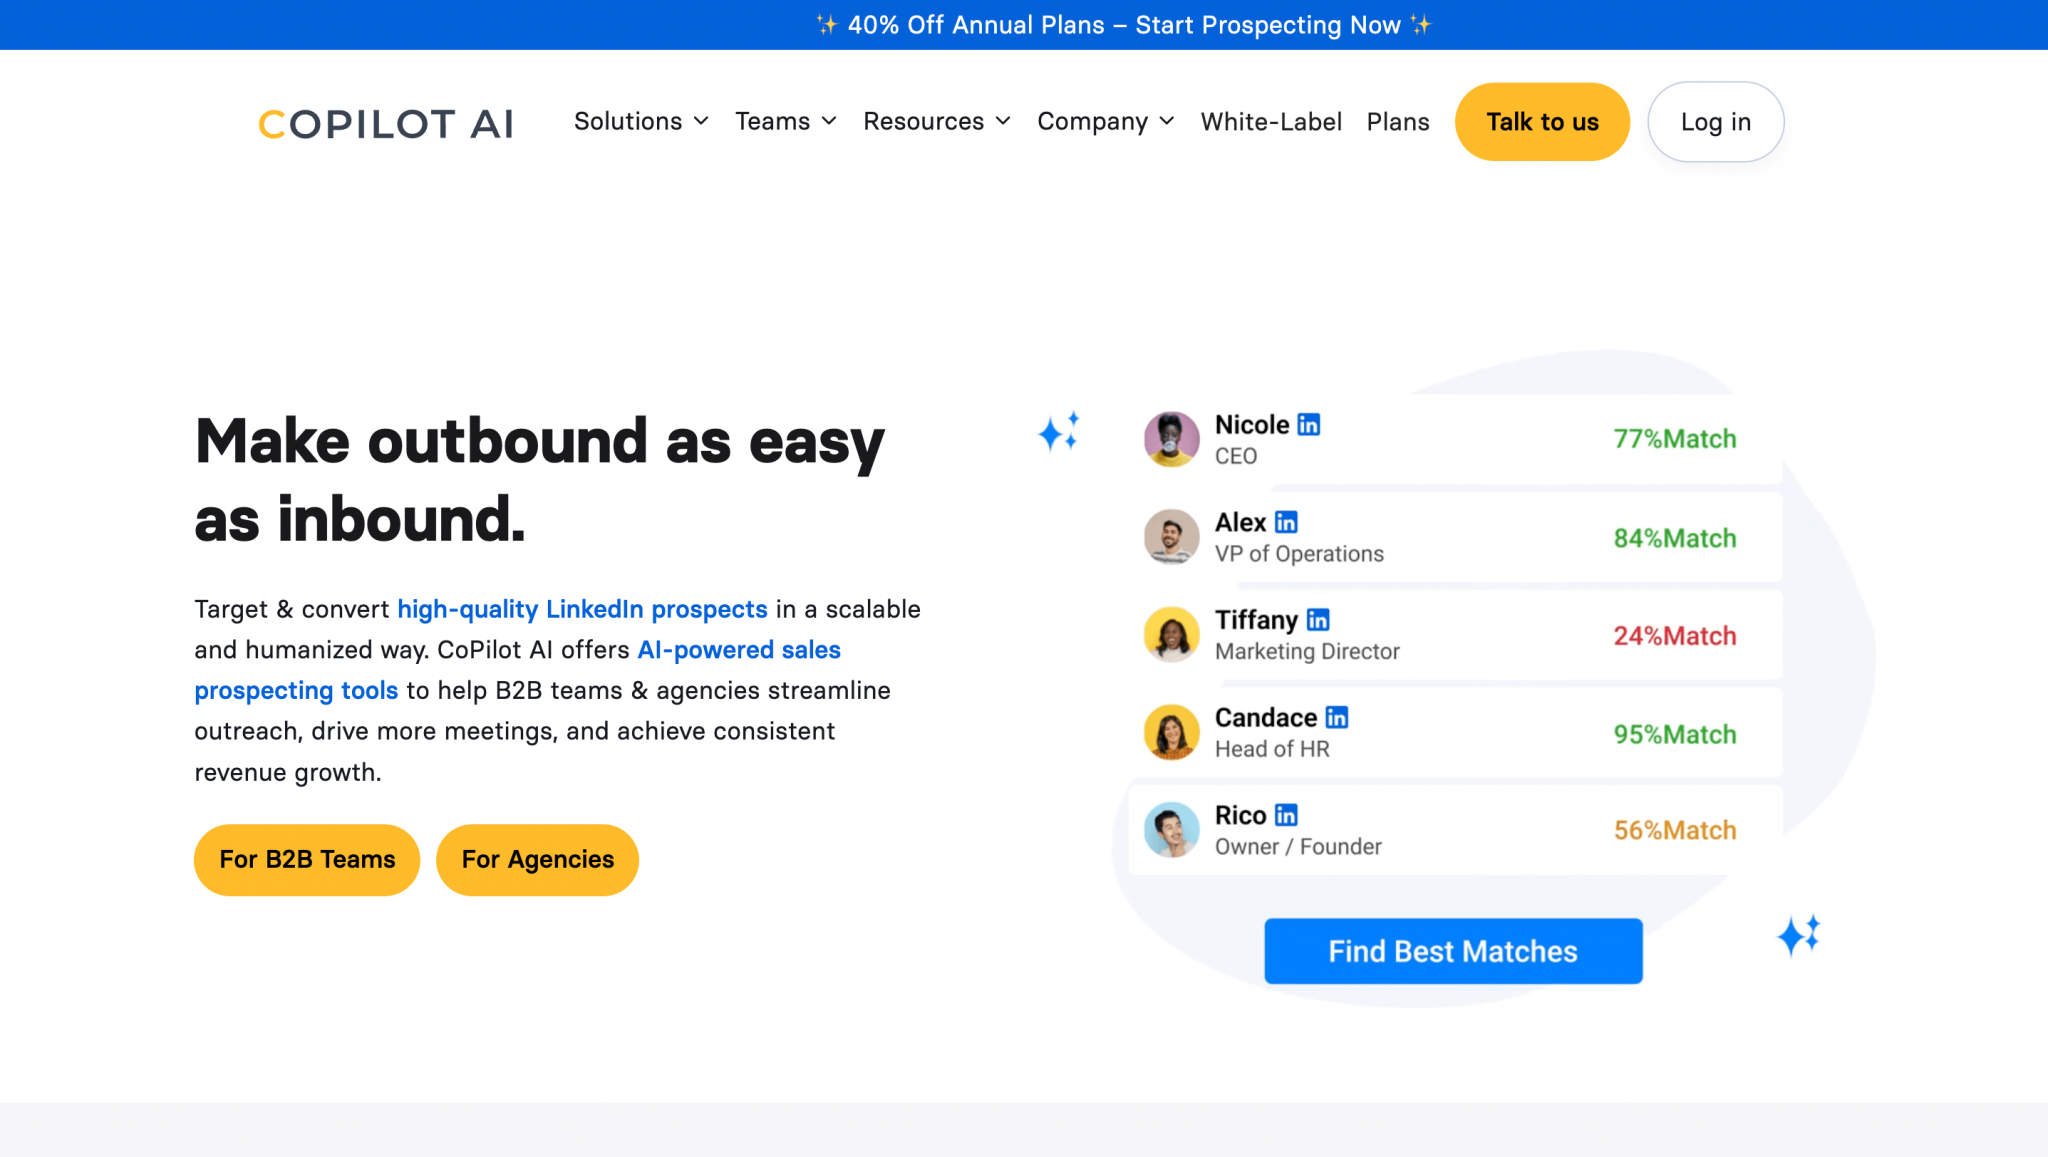Select the For B2B Teams button
This screenshot has width=2048, height=1157.
pyautogui.click(x=306, y=859)
